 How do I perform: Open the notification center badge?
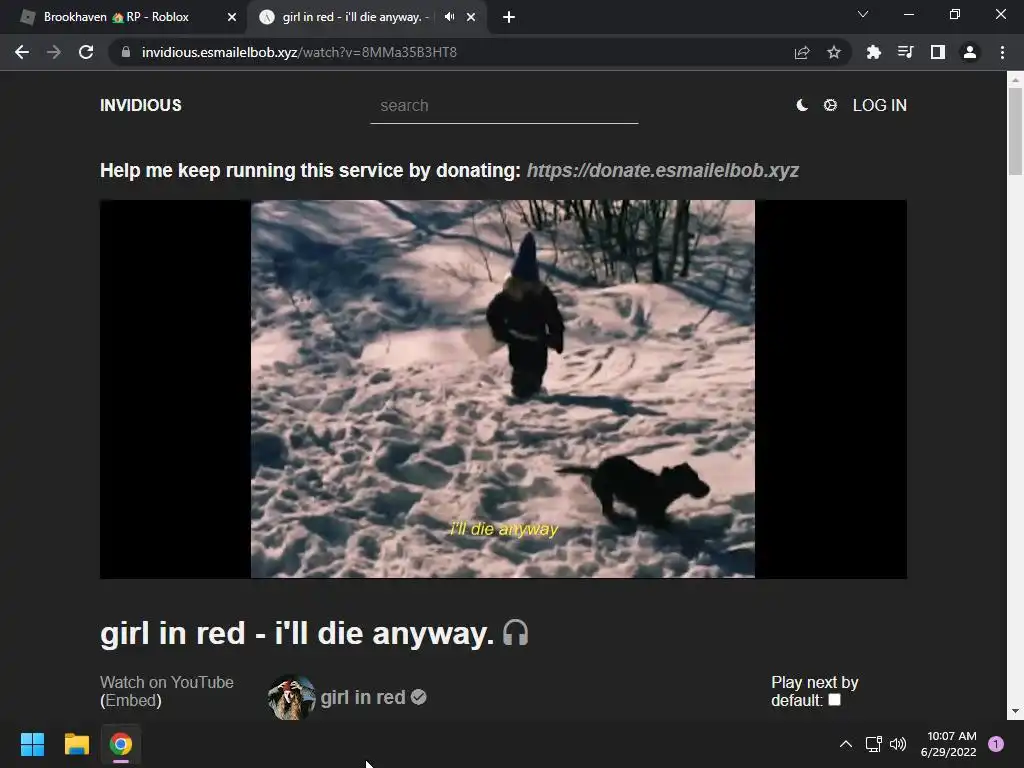(996, 744)
